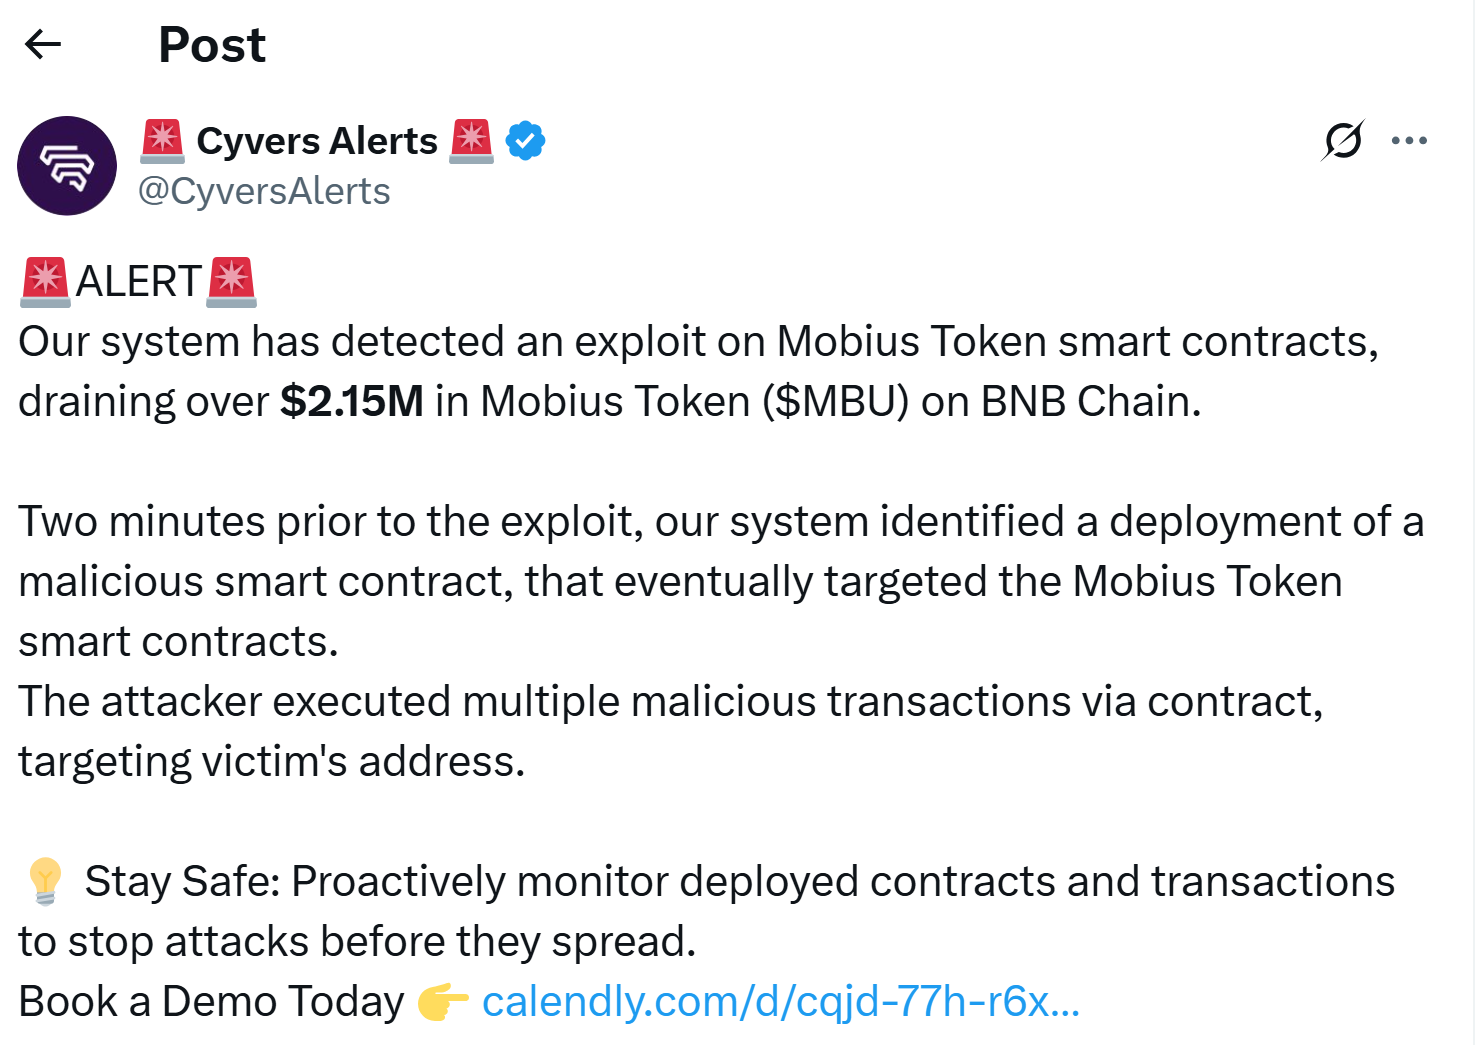The width and height of the screenshot is (1484, 1045).
Task: Click the word ALERT in the post
Action: (139, 282)
